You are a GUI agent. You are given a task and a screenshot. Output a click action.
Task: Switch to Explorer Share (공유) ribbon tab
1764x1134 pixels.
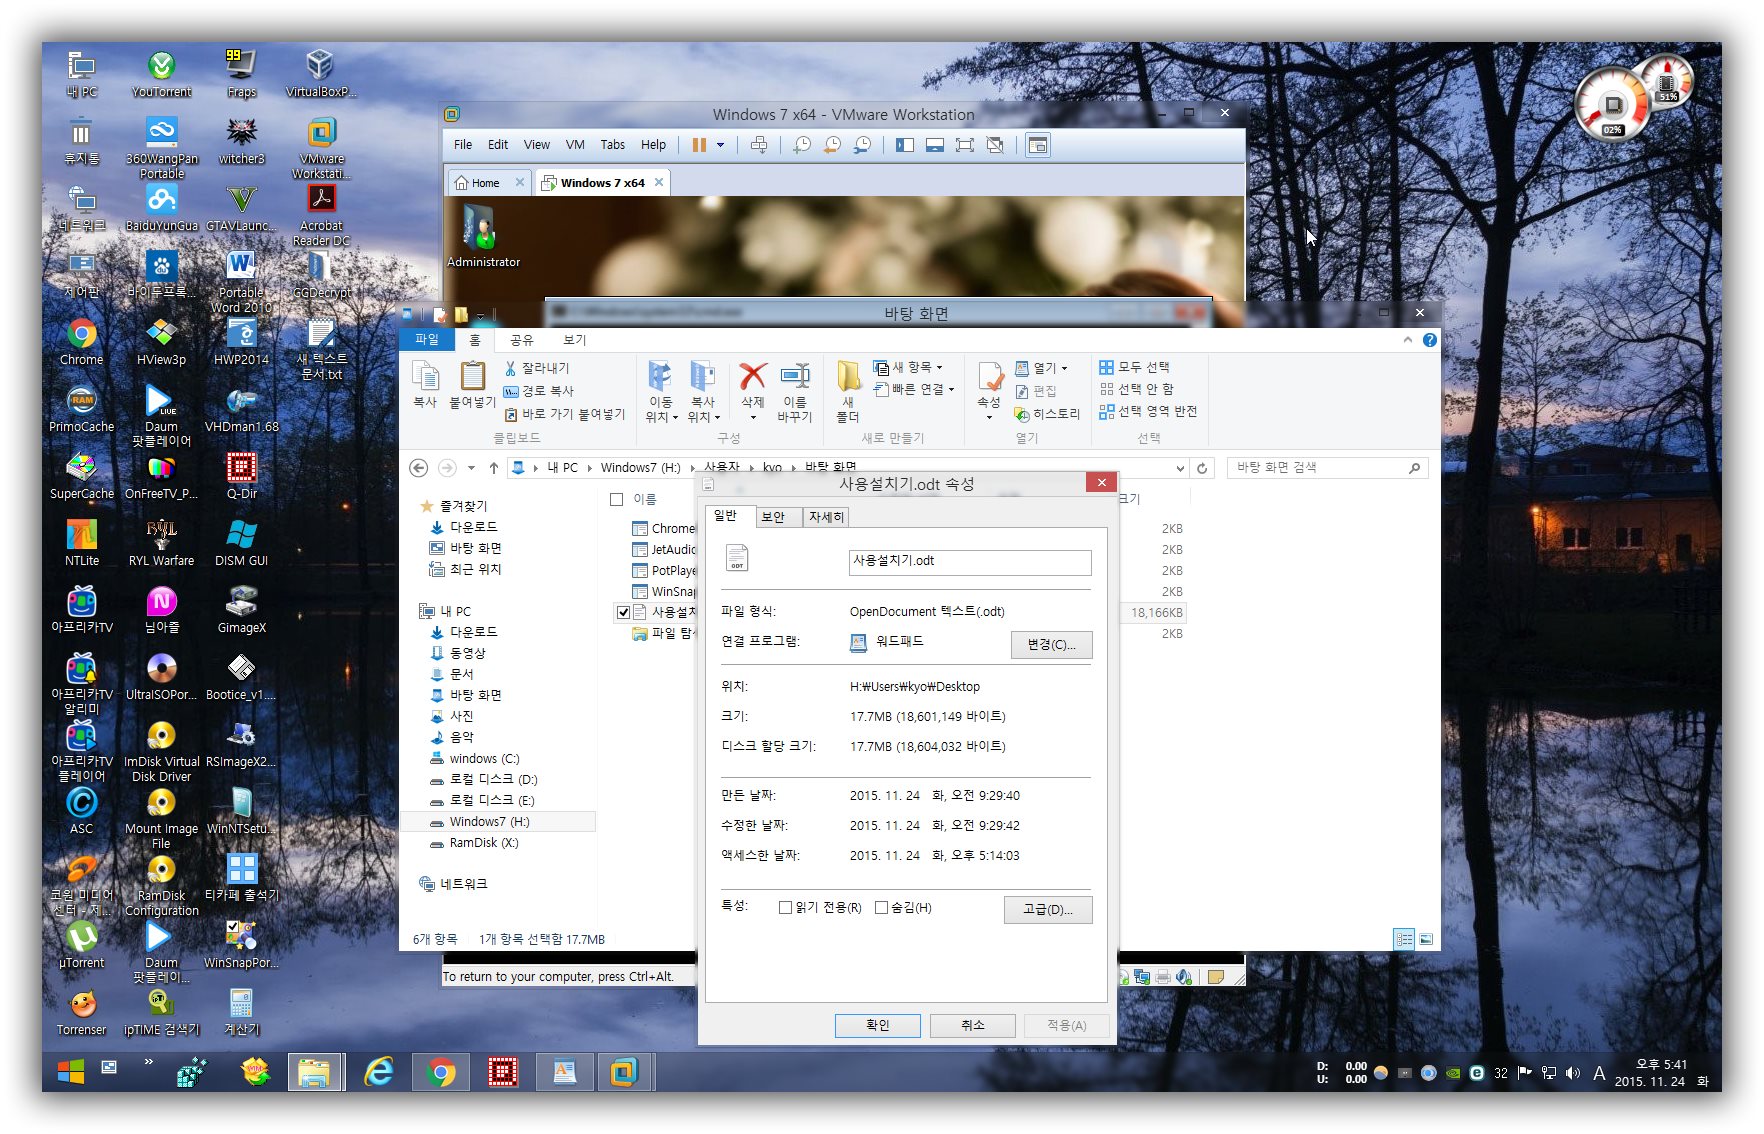(521, 340)
